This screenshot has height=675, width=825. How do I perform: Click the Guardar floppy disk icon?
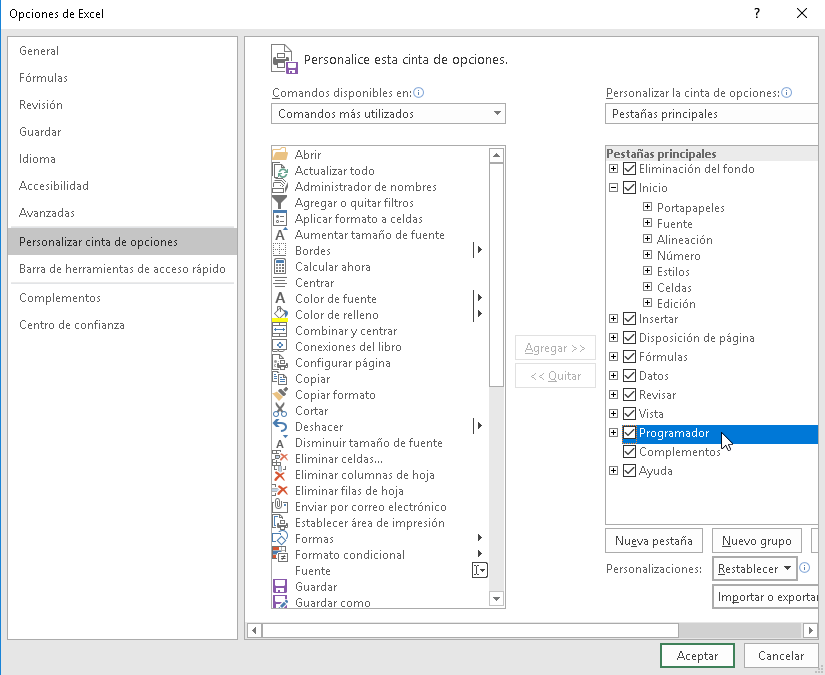280,586
